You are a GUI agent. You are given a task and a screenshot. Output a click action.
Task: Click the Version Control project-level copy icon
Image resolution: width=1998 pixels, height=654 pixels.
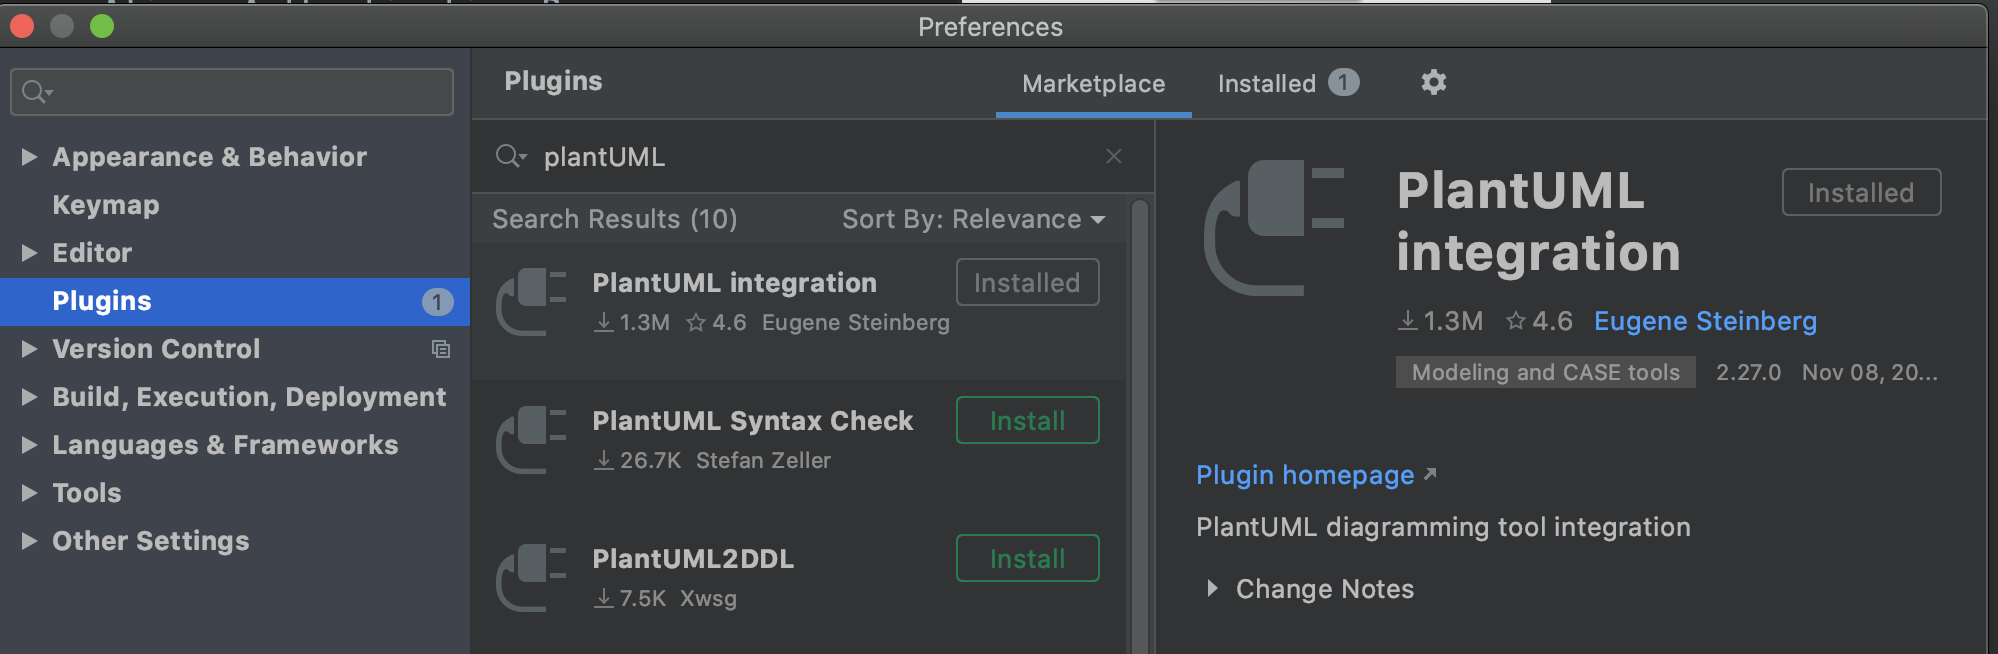[x=440, y=349]
